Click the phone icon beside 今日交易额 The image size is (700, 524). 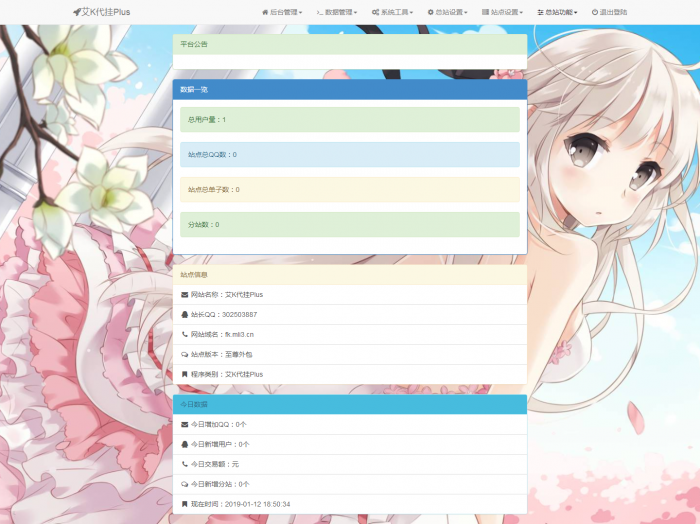[x=184, y=464]
